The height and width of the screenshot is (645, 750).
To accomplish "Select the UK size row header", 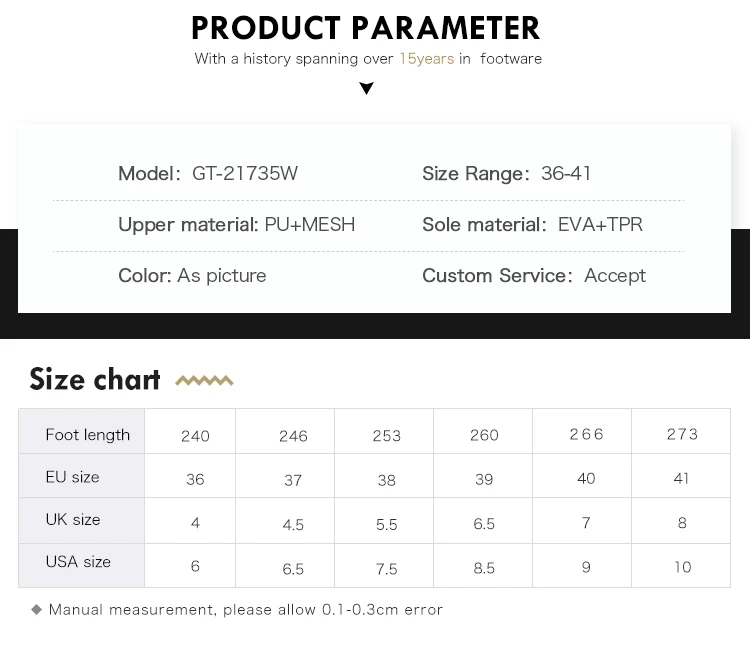I will pos(73,520).
